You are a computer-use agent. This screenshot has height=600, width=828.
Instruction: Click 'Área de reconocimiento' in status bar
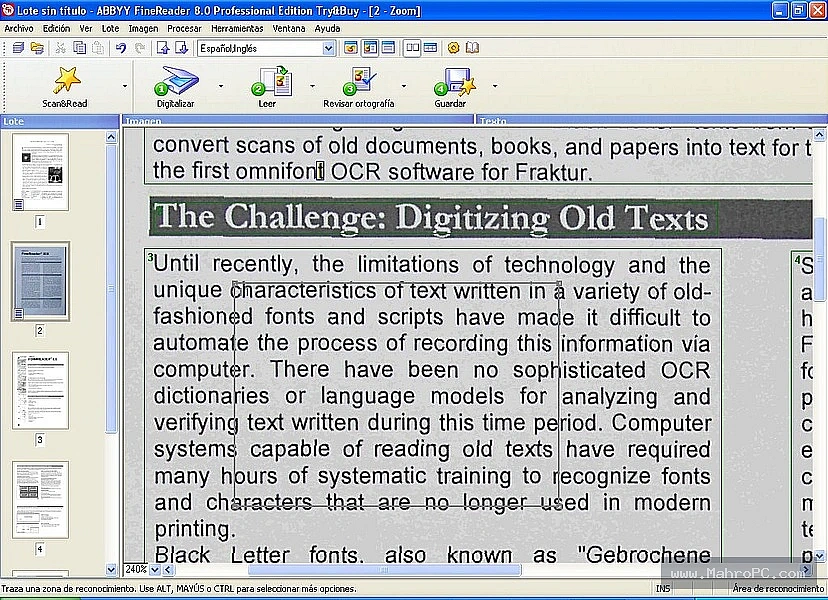click(777, 588)
